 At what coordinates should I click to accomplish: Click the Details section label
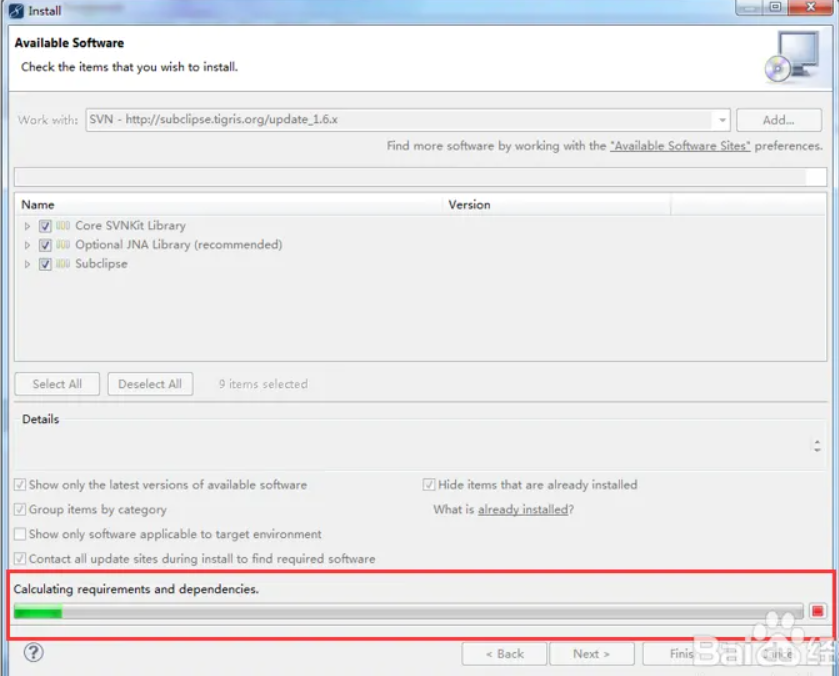point(41,419)
